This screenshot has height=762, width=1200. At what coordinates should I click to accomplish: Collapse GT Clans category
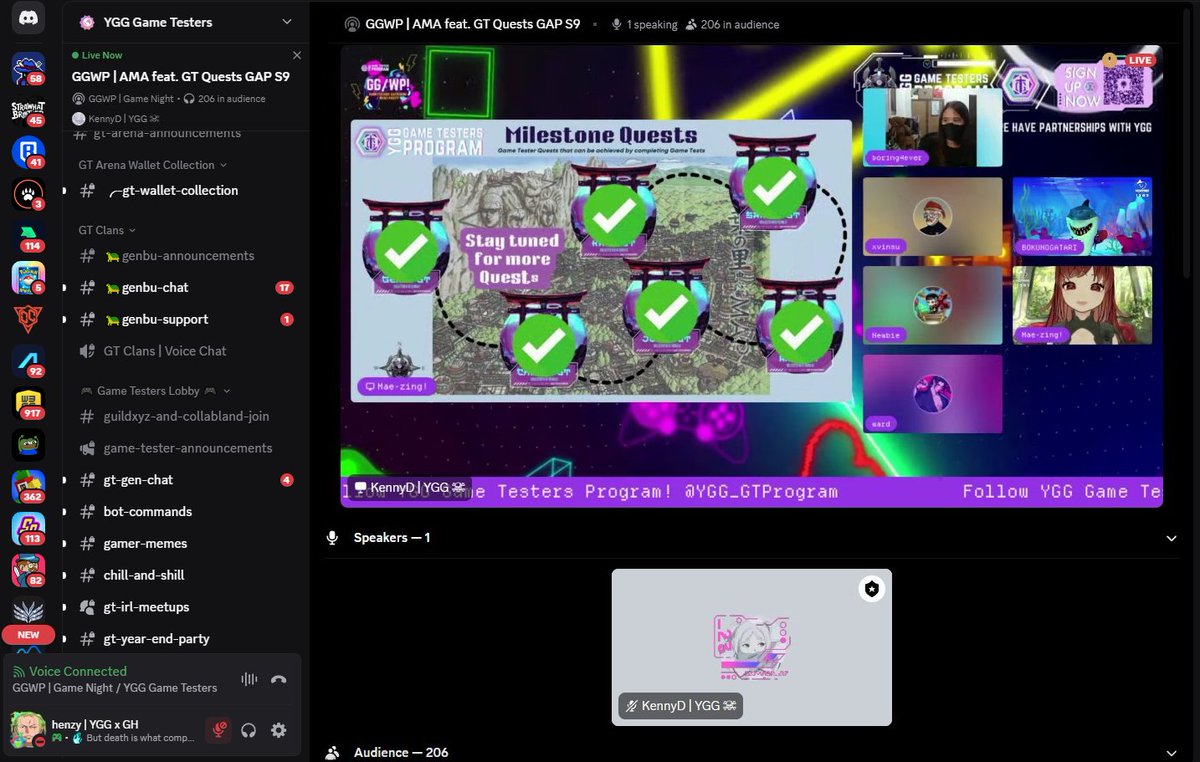108,230
